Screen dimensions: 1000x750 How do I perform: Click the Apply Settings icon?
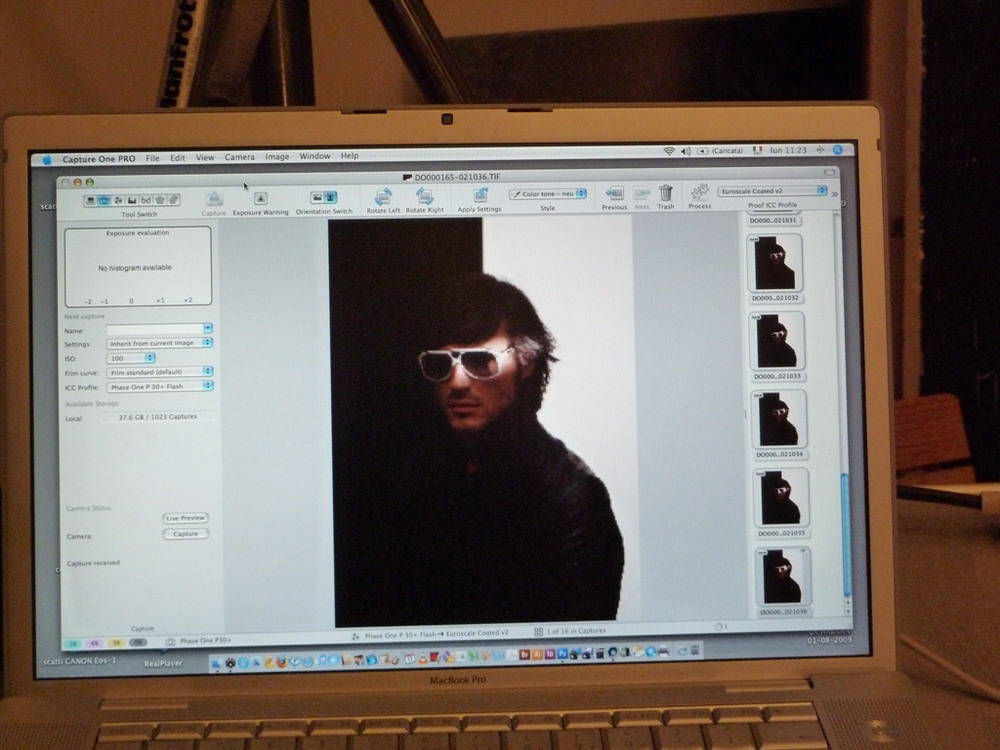(x=480, y=195)
